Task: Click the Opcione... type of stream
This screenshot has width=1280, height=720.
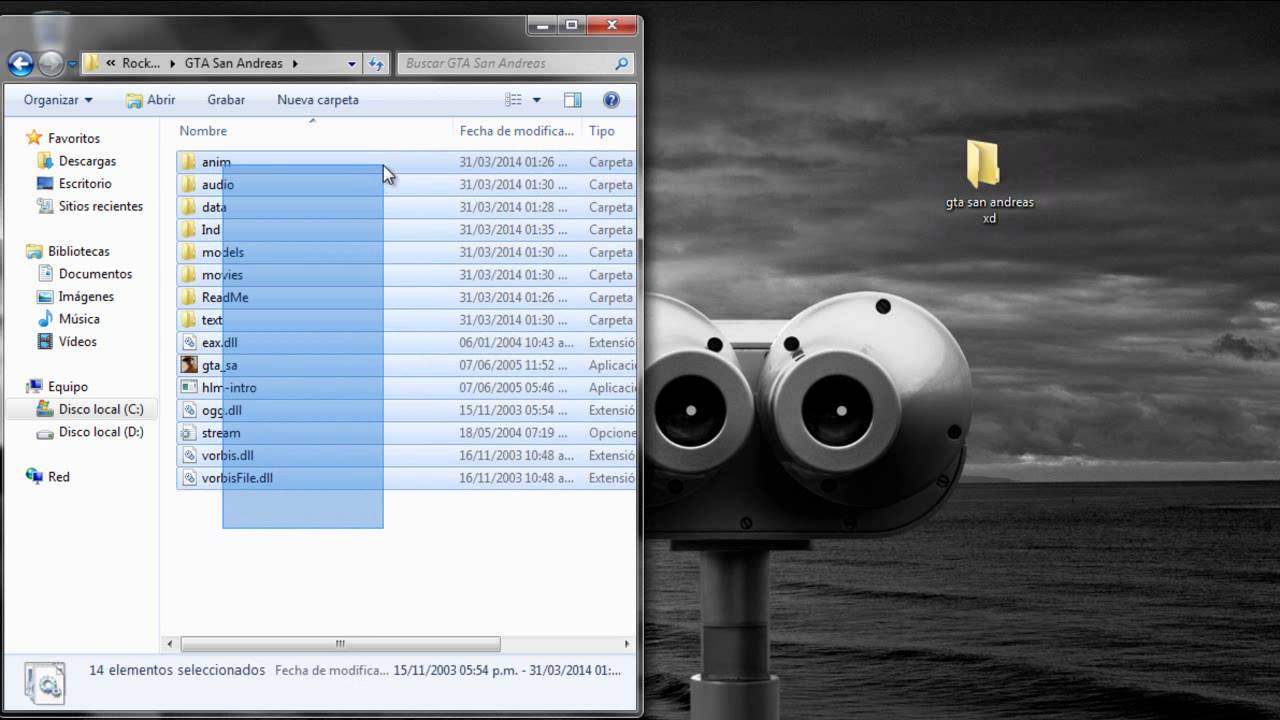Action: (612, 433)
